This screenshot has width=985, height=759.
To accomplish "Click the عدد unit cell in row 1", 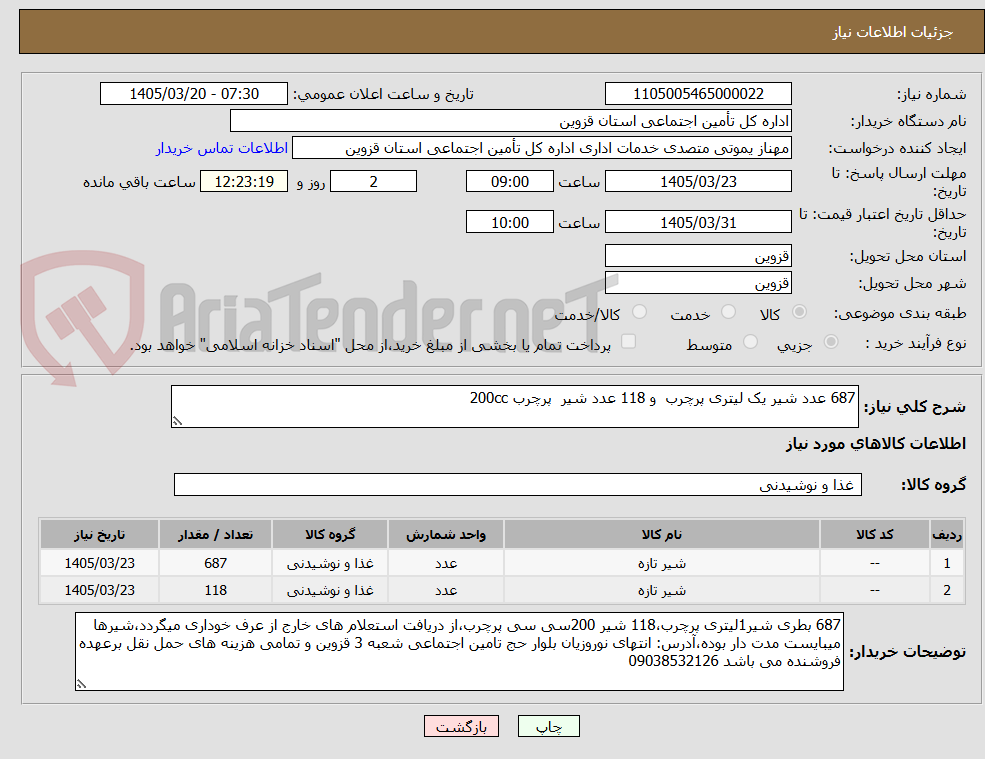I will 445,563.
